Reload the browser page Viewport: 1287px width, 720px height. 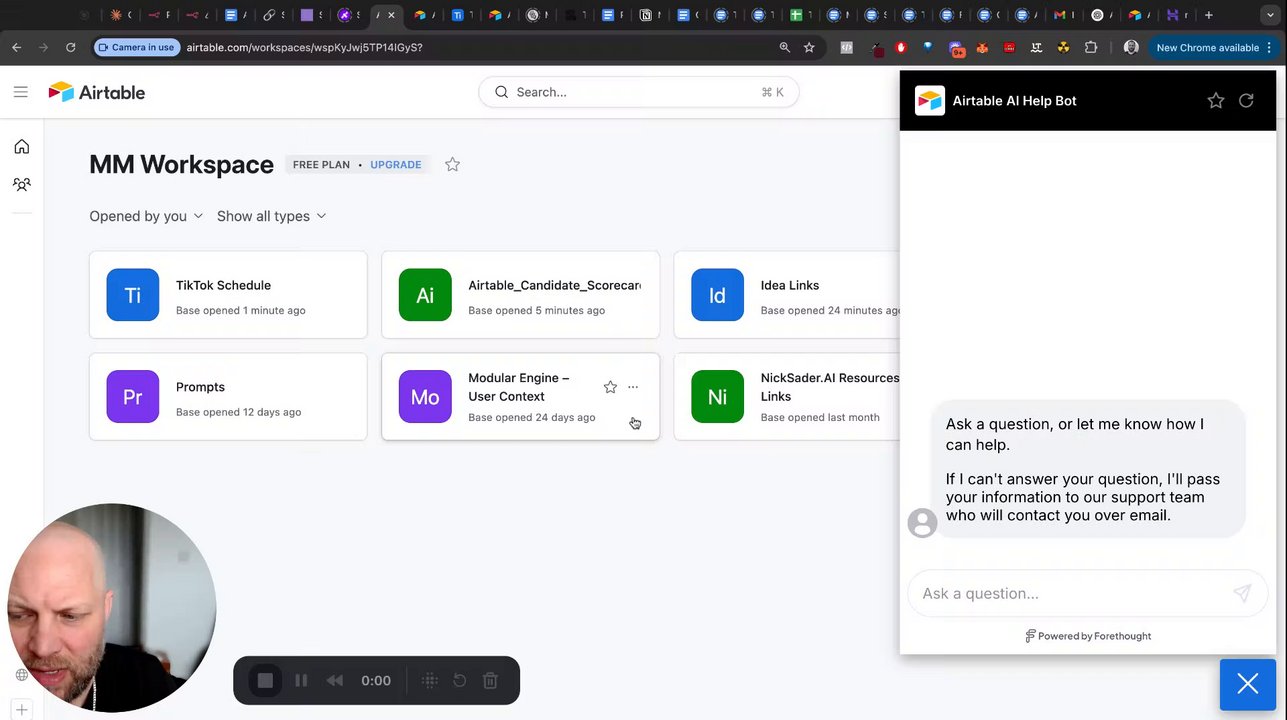70,47
